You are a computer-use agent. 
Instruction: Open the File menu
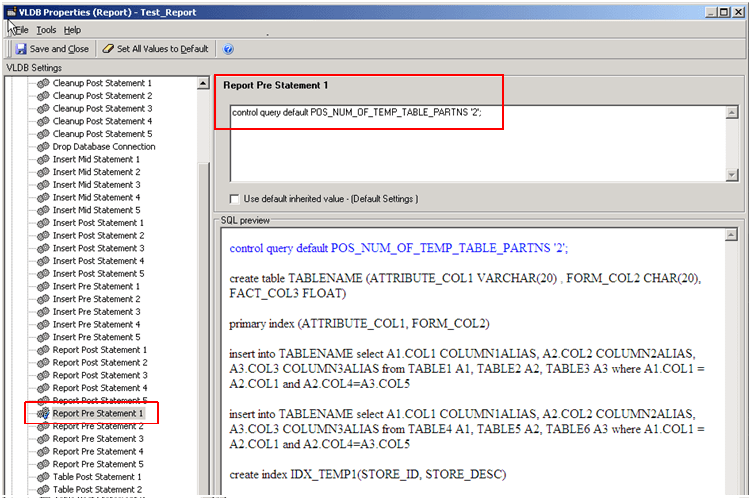point(21,30)
